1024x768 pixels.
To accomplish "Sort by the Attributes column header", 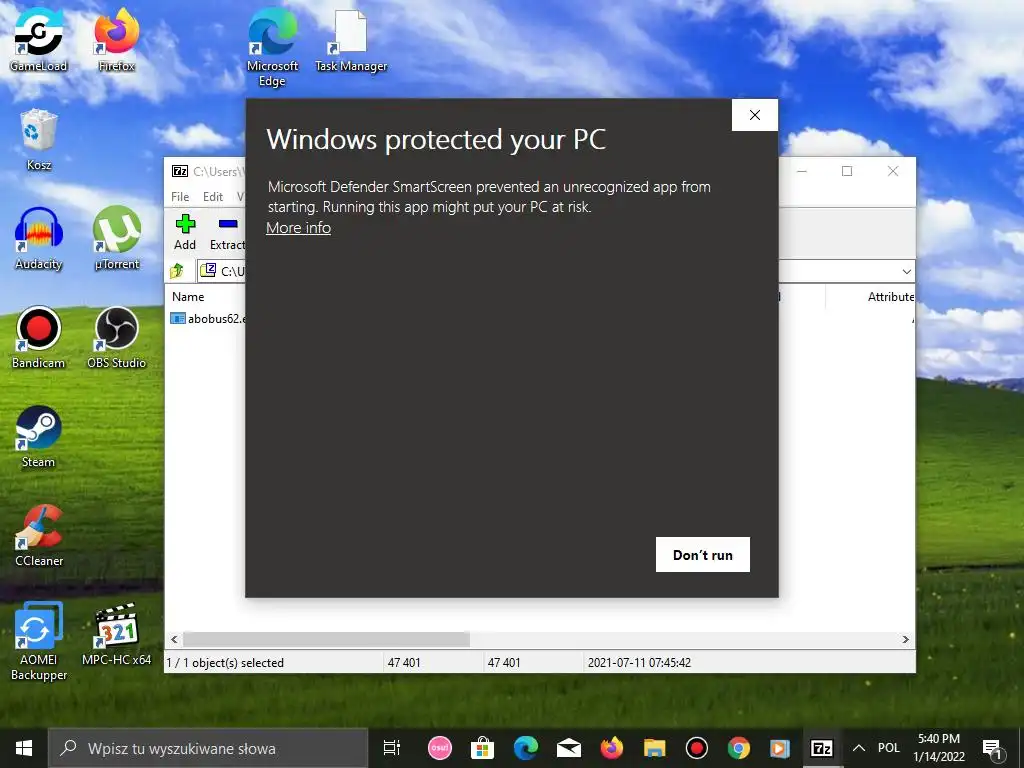I will [891, 296].
